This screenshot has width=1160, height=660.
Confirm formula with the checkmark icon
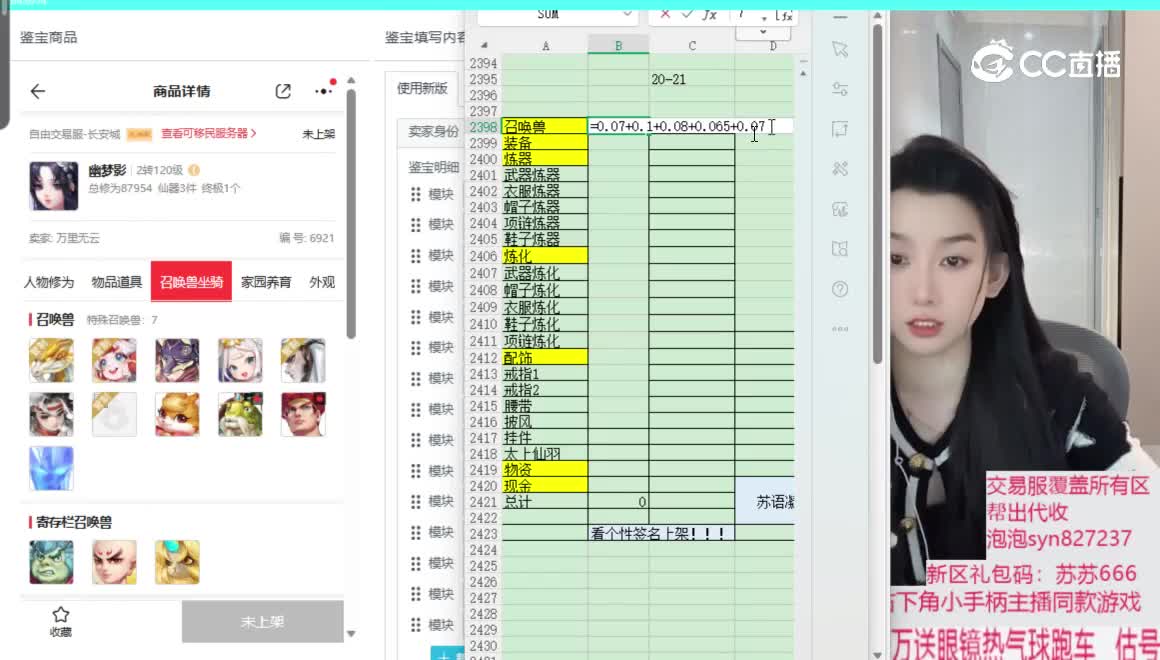pos(687,14)
